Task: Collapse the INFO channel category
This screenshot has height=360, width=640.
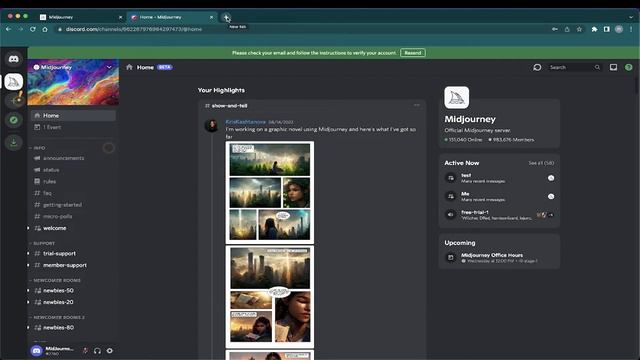Action: pos(38,148)
